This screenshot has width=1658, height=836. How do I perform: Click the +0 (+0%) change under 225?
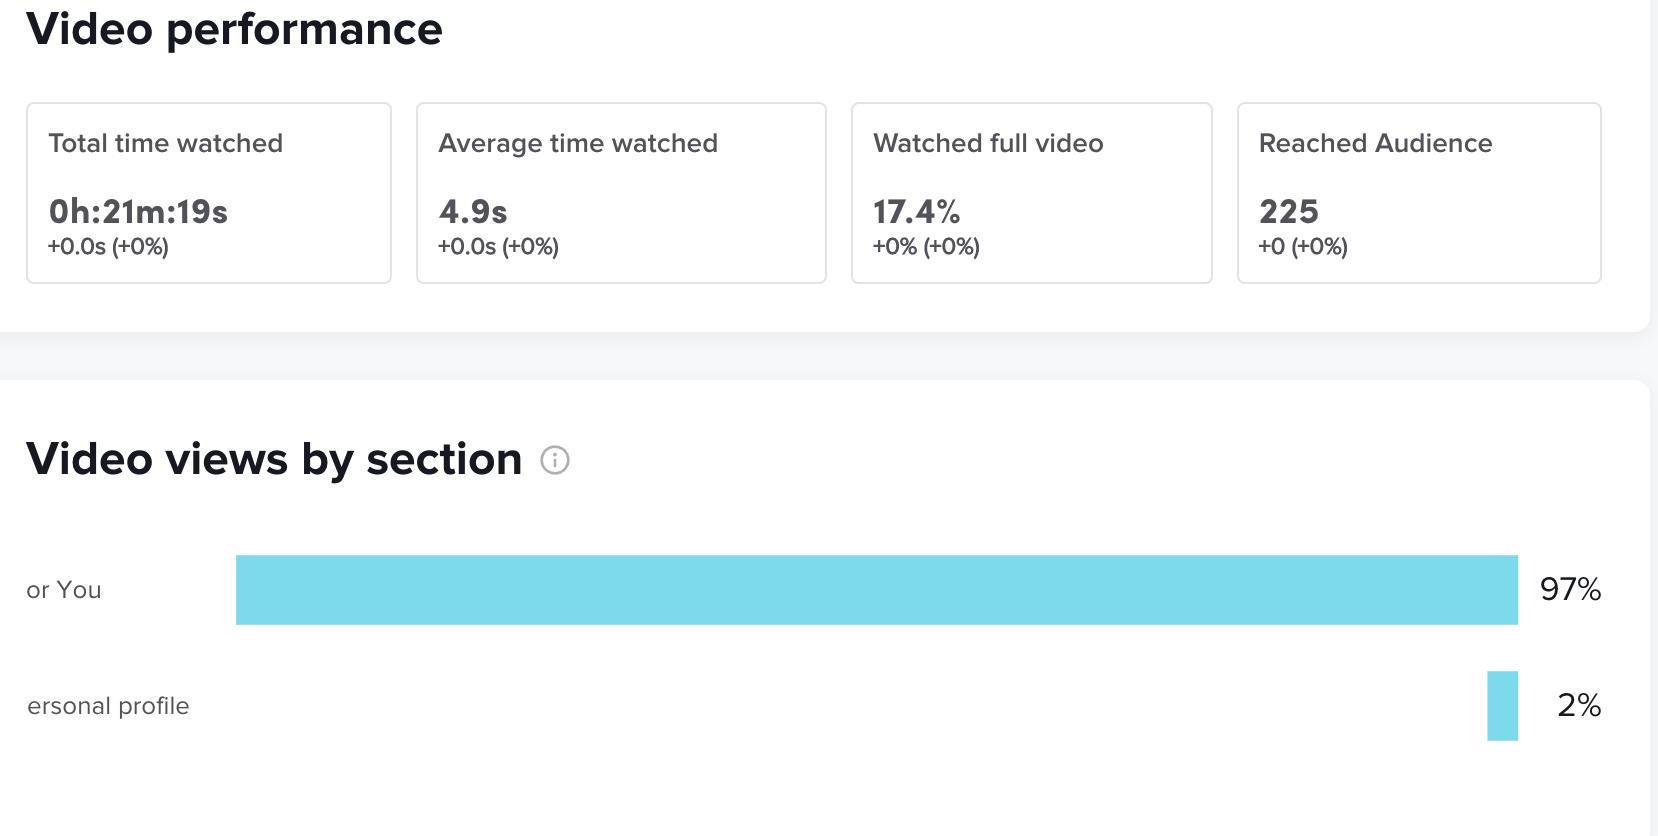[x=1303, y=247]
